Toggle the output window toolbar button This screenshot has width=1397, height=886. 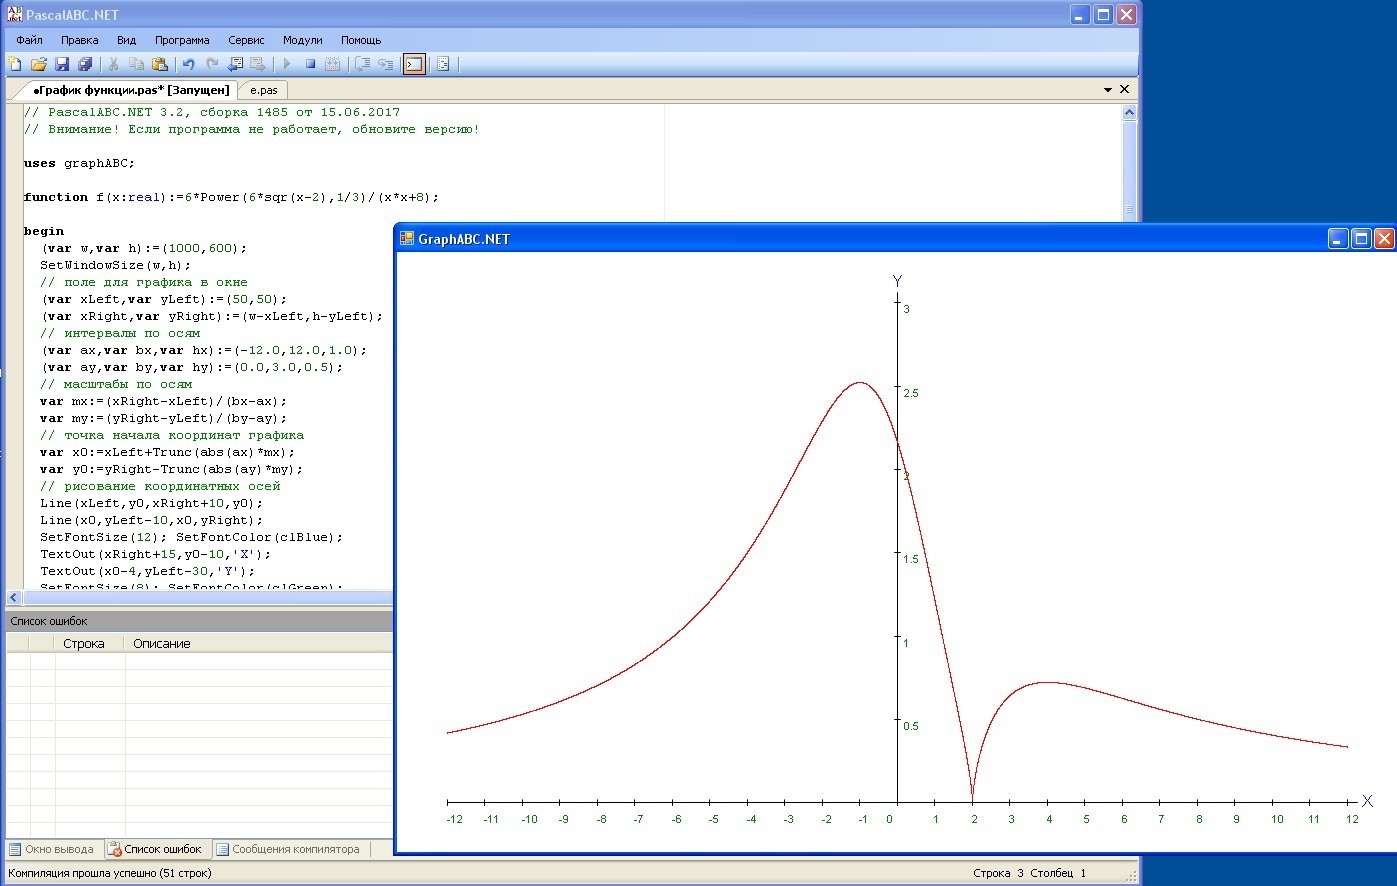tap(414, 64)
